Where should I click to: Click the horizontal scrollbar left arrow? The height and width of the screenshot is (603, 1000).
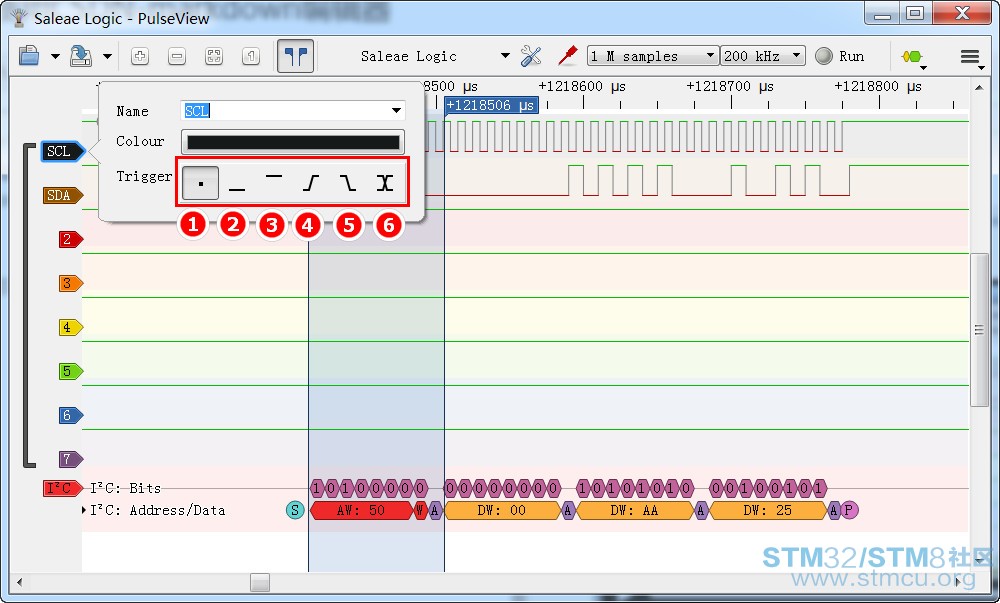[20, 582]
